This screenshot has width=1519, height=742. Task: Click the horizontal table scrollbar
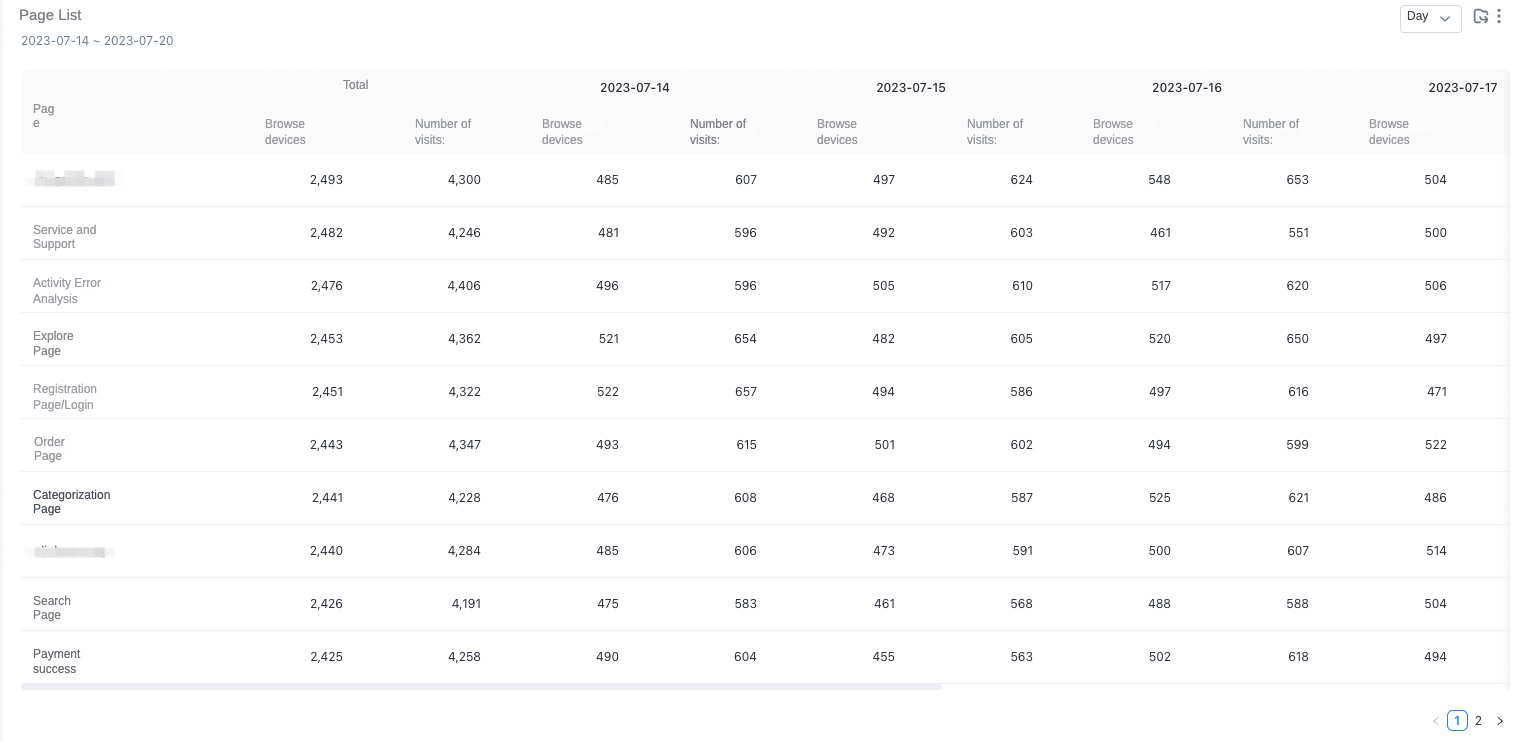tap(481, 687)
